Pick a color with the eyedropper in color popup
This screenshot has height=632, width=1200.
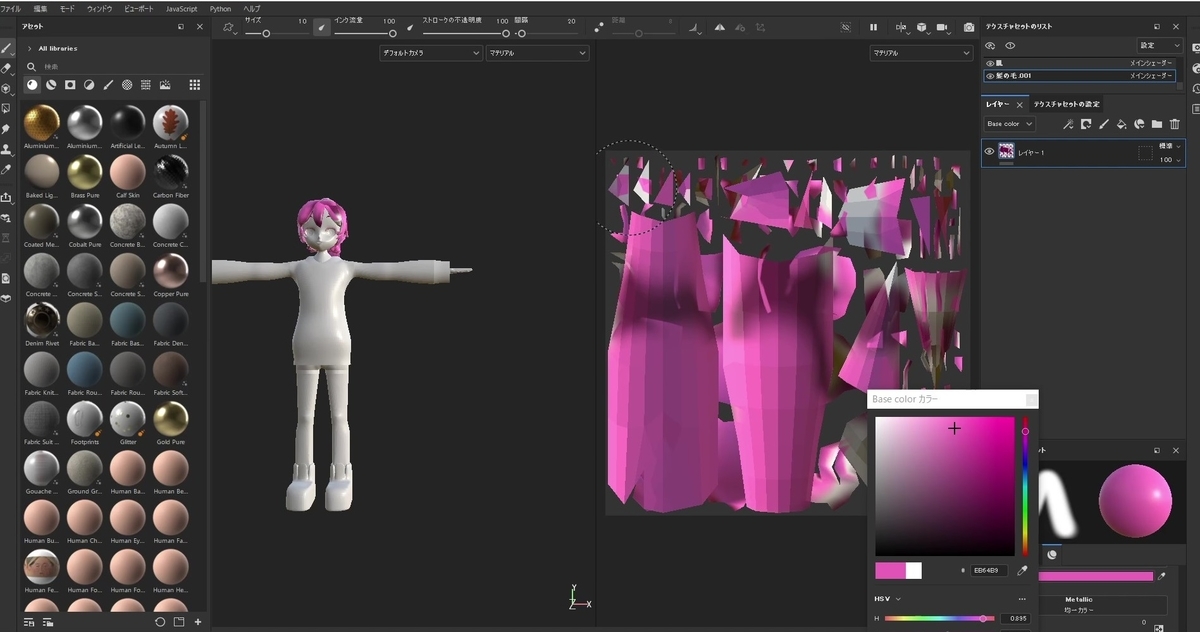pyautogui.click(x=1022, y=570)
